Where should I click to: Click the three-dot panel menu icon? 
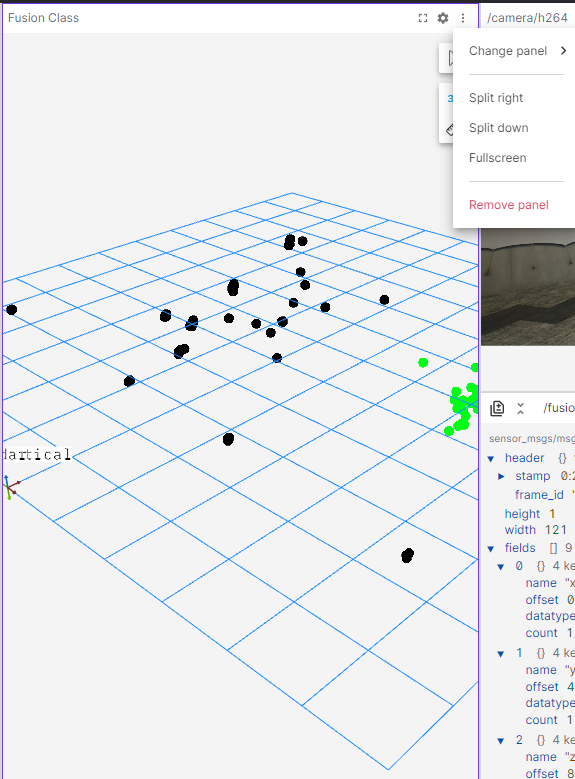(x=463, y=18)
